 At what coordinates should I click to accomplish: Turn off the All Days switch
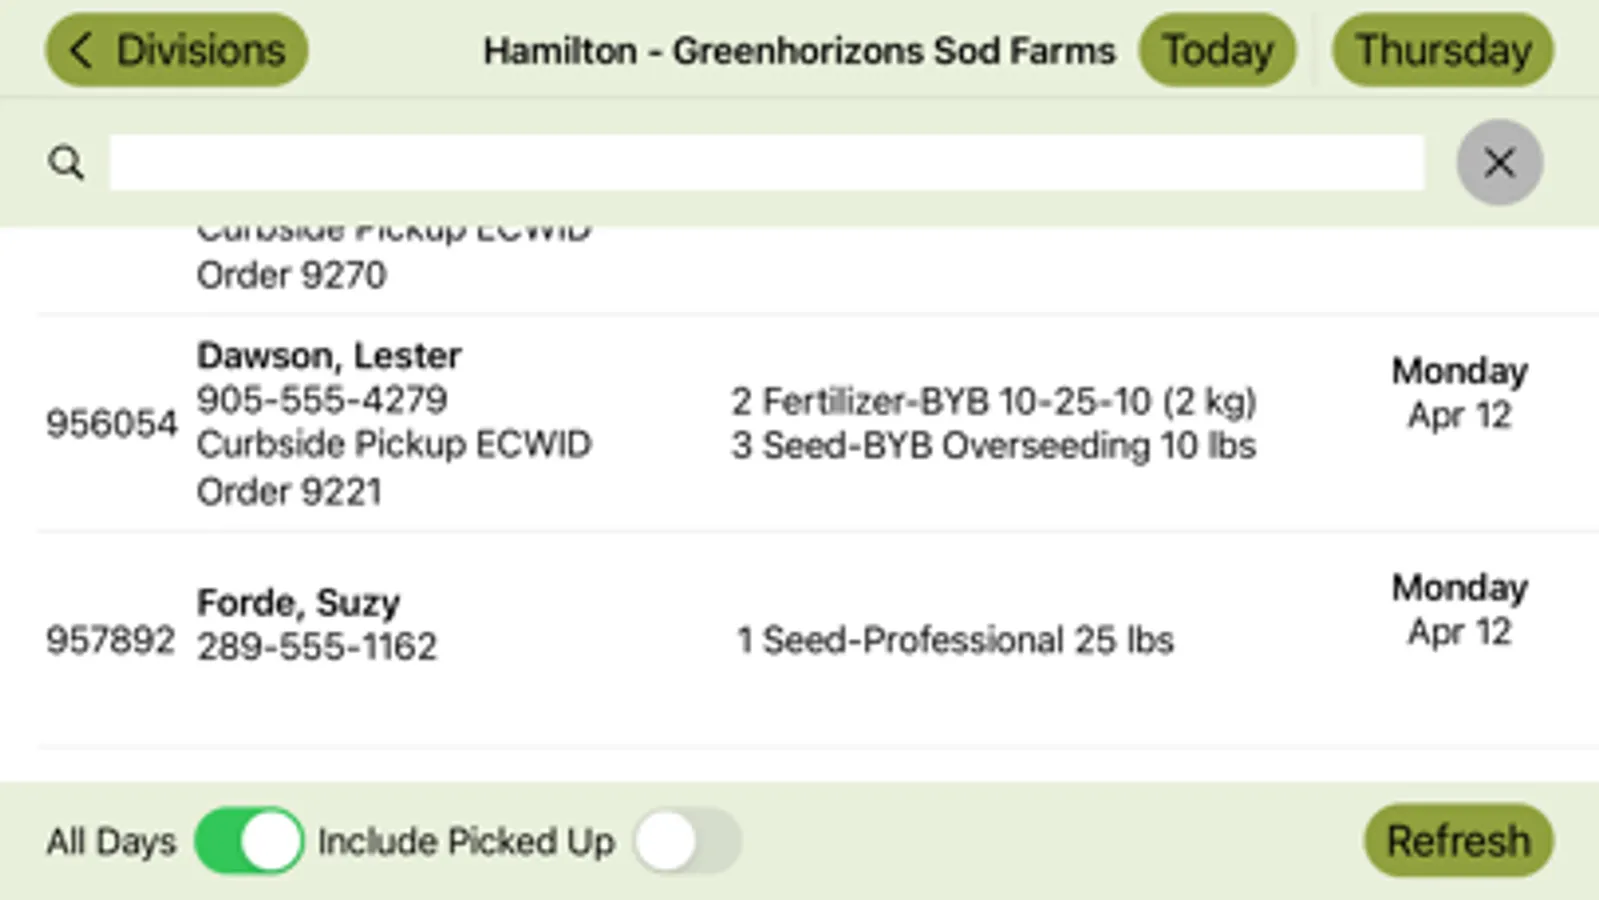(249, 841)
